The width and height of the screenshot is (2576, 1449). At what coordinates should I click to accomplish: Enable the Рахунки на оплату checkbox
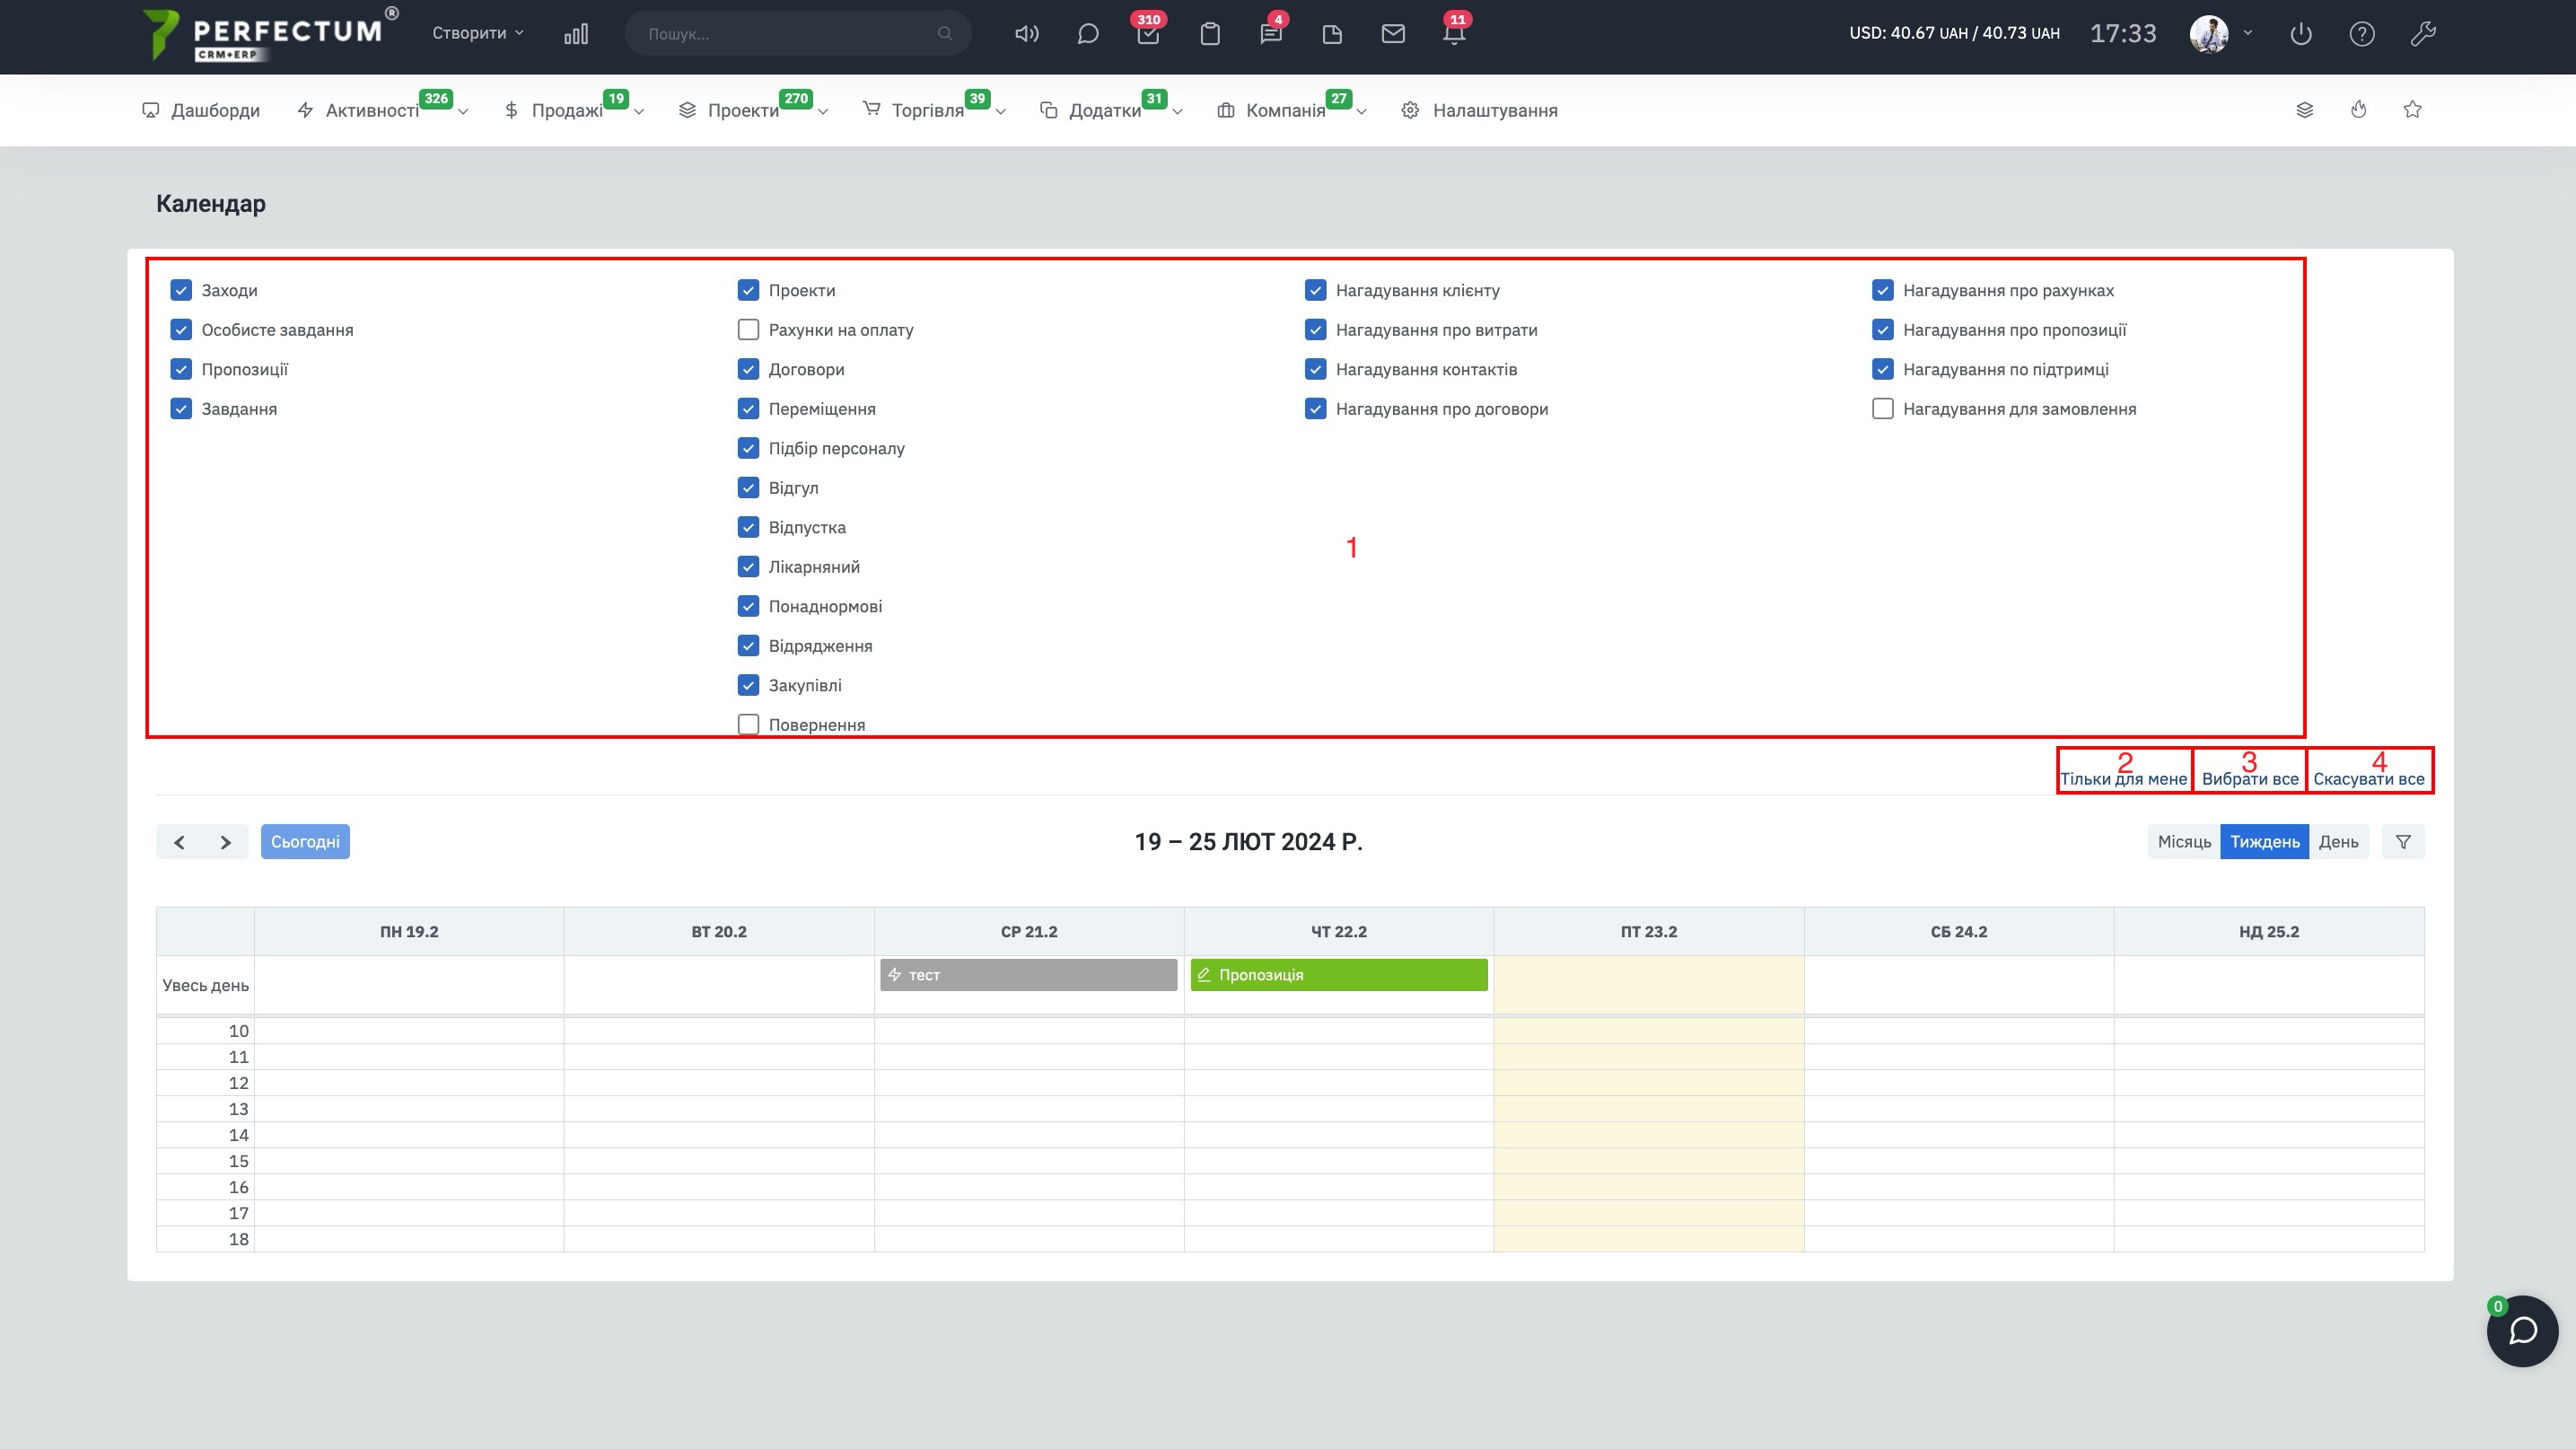748,330
